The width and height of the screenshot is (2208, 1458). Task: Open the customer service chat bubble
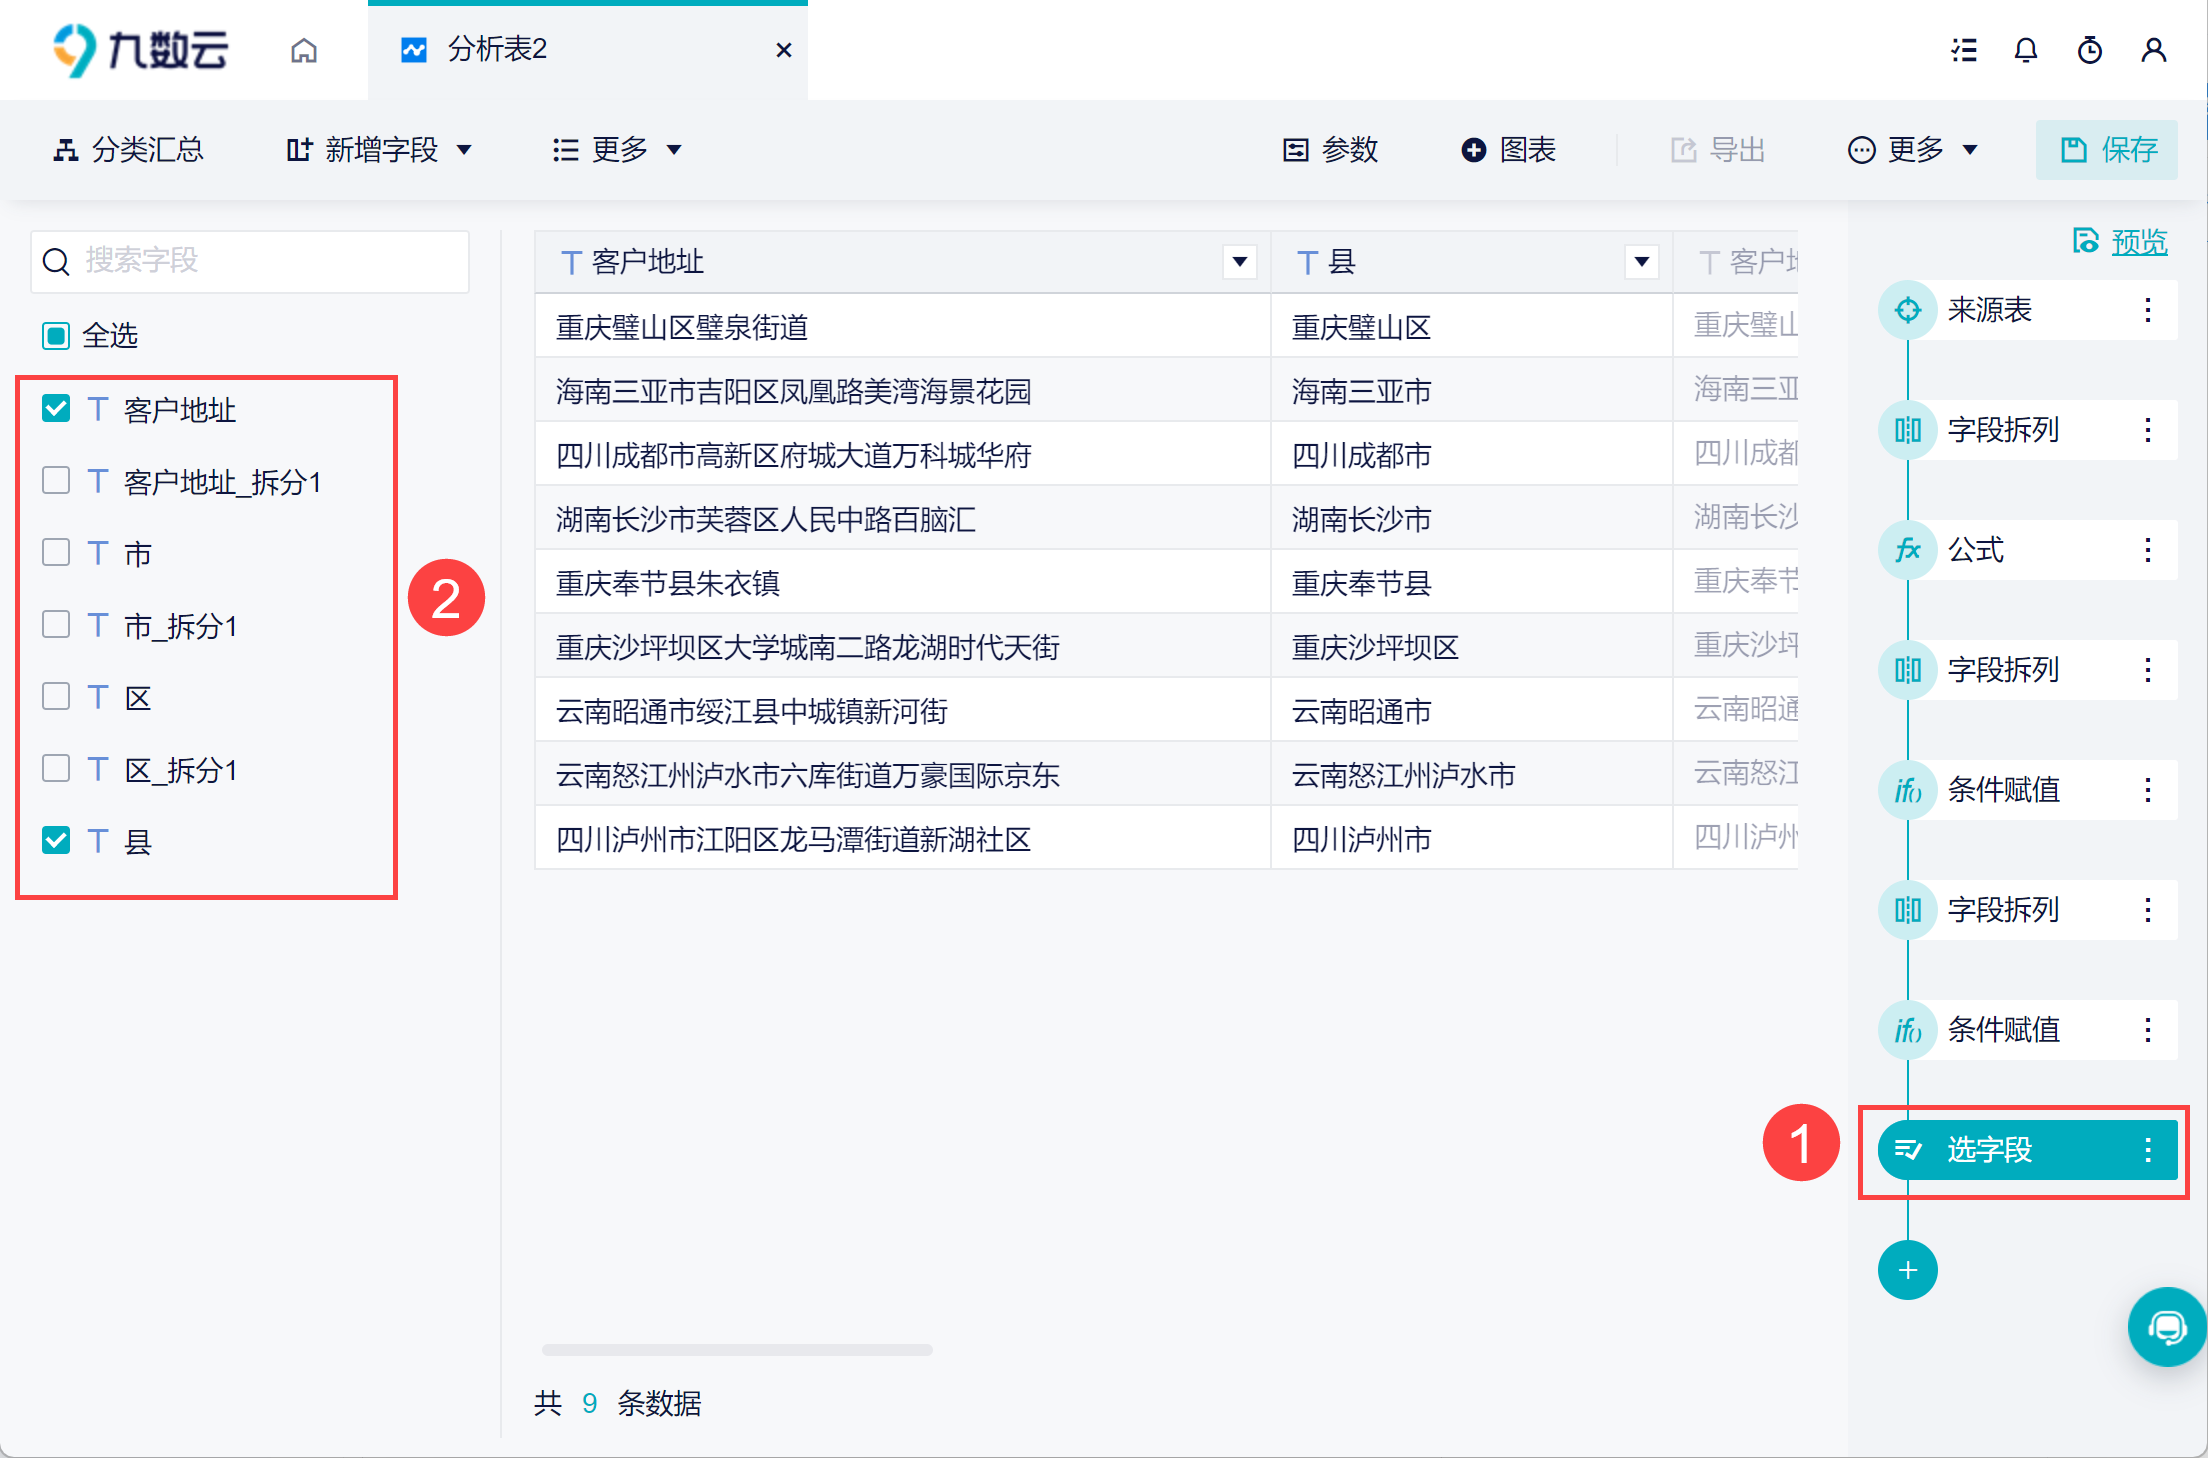[x=2167, y=1327]
